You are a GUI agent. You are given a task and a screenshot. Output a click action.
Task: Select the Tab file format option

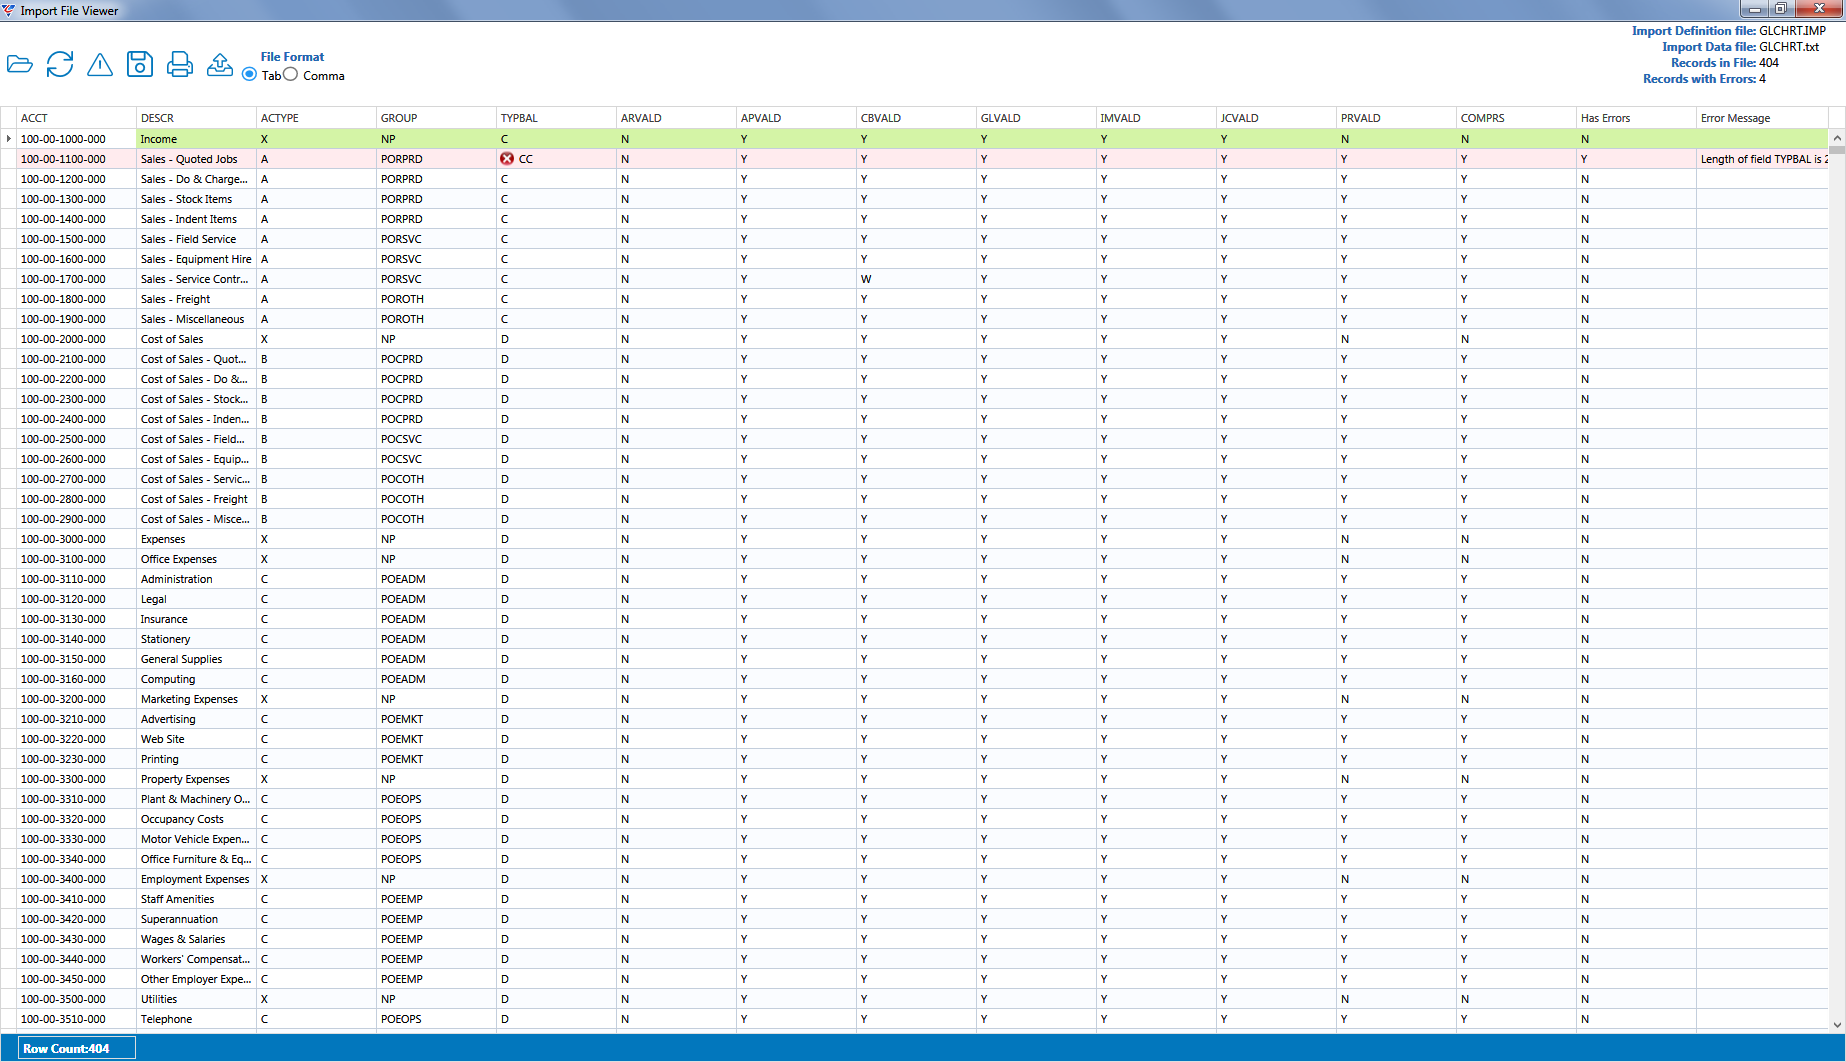pyautogui.click(x=249, y=75)
